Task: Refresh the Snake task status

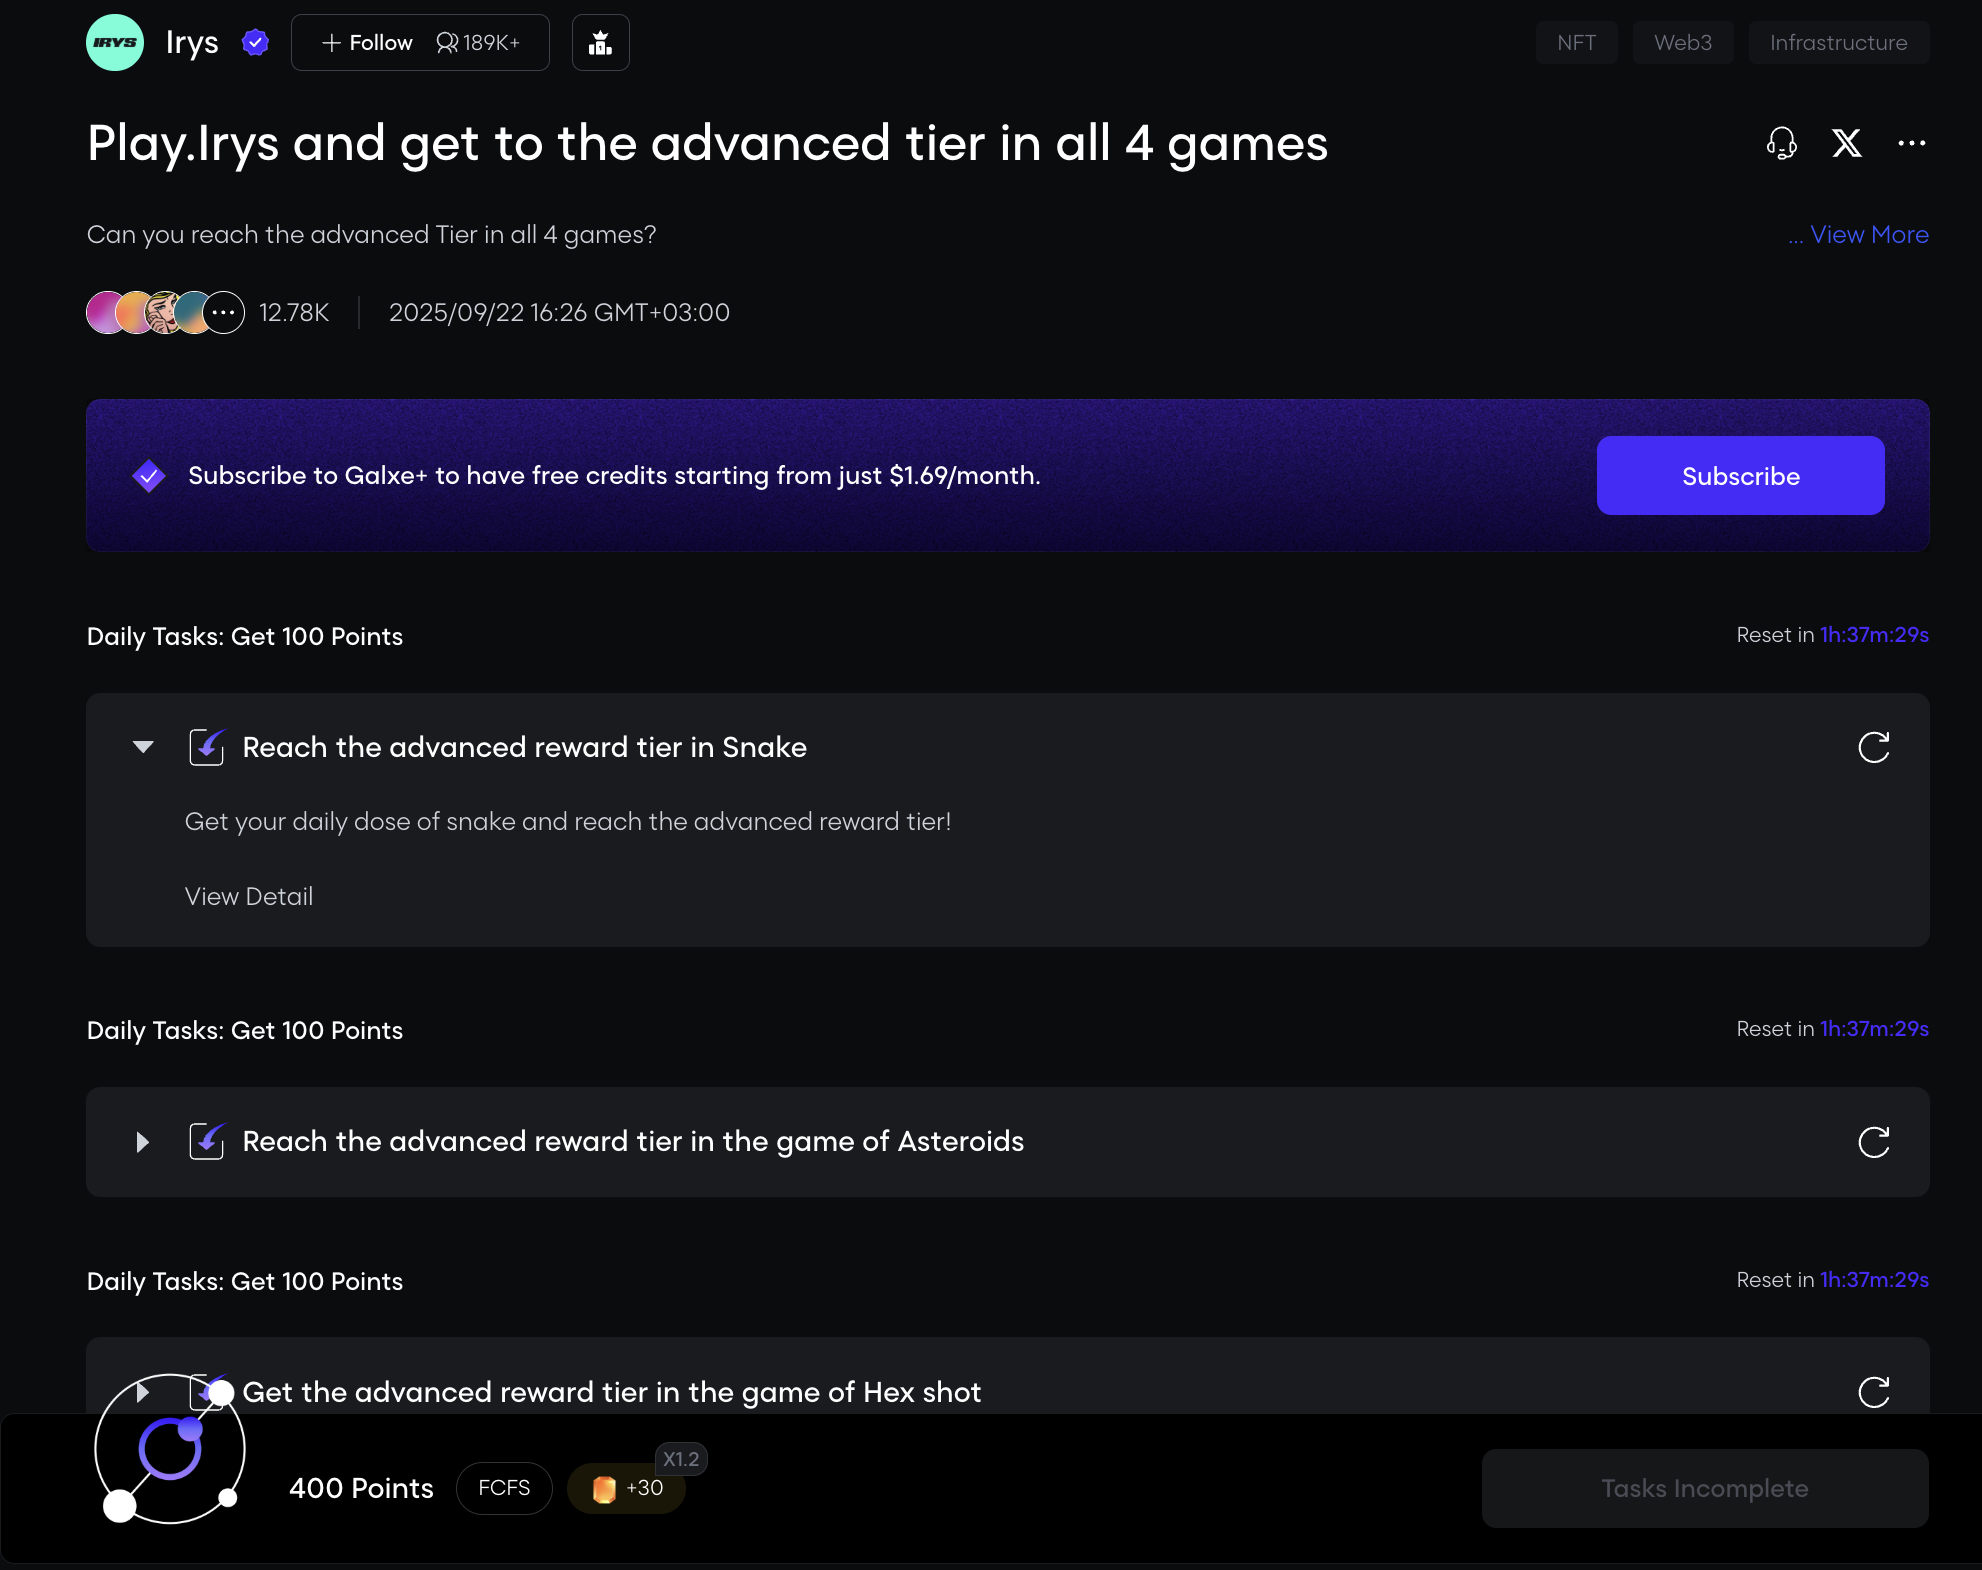Action: [1873, 747]
